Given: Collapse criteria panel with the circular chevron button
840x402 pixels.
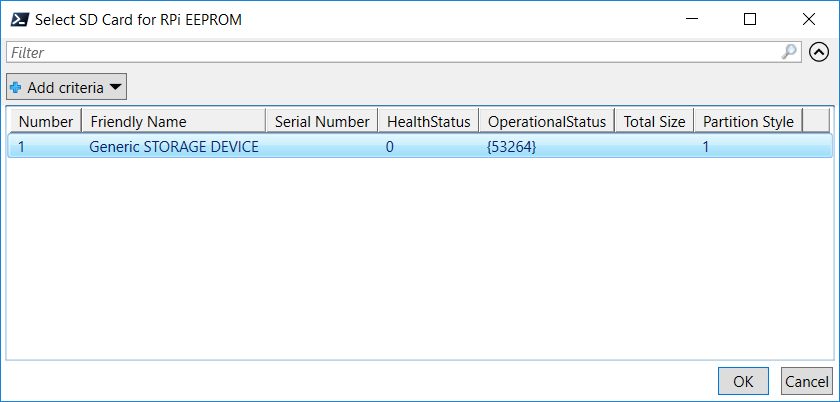Looking at the screenshot, I should click(x=819, y=53).
